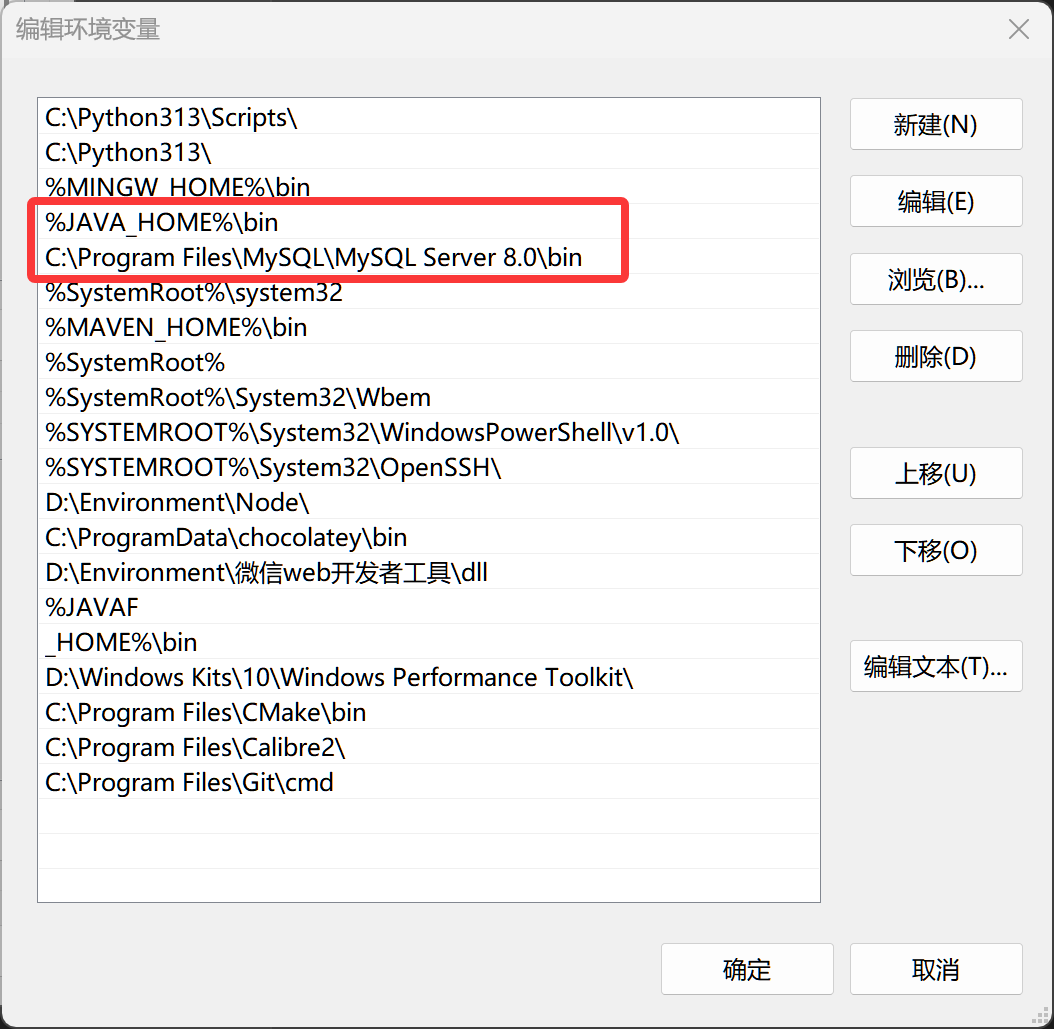
Task: Select the C:\Python313\Scripts\ entry
Action: (x=429, y=117)
